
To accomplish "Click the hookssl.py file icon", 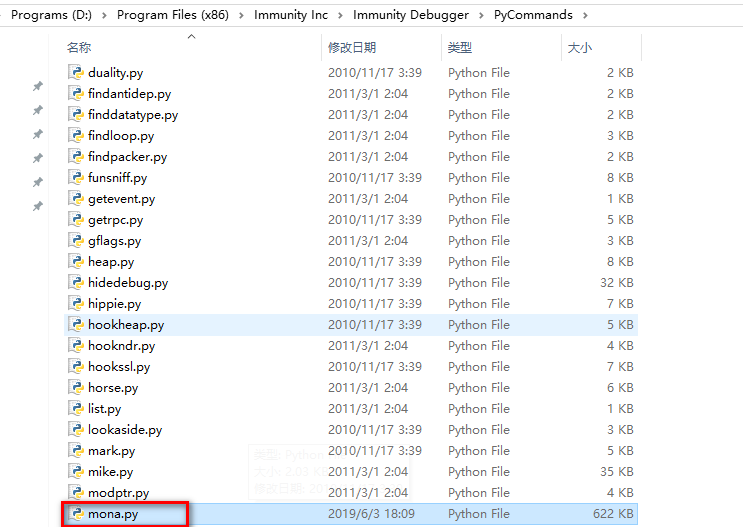I will click(x=76, y=366).
